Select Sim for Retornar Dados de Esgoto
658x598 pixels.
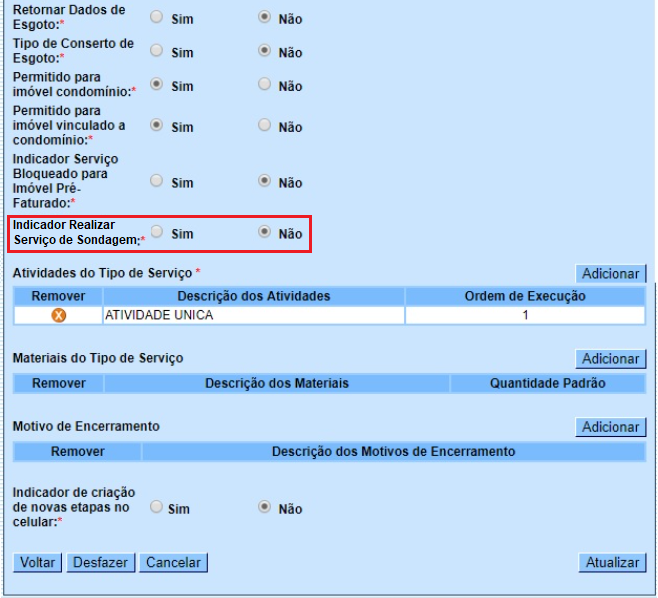[157, 17]
